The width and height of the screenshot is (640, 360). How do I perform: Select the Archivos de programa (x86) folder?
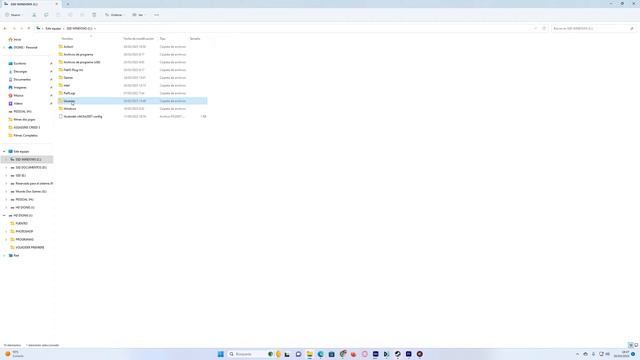pyautogui.click(x=82, y=62)
